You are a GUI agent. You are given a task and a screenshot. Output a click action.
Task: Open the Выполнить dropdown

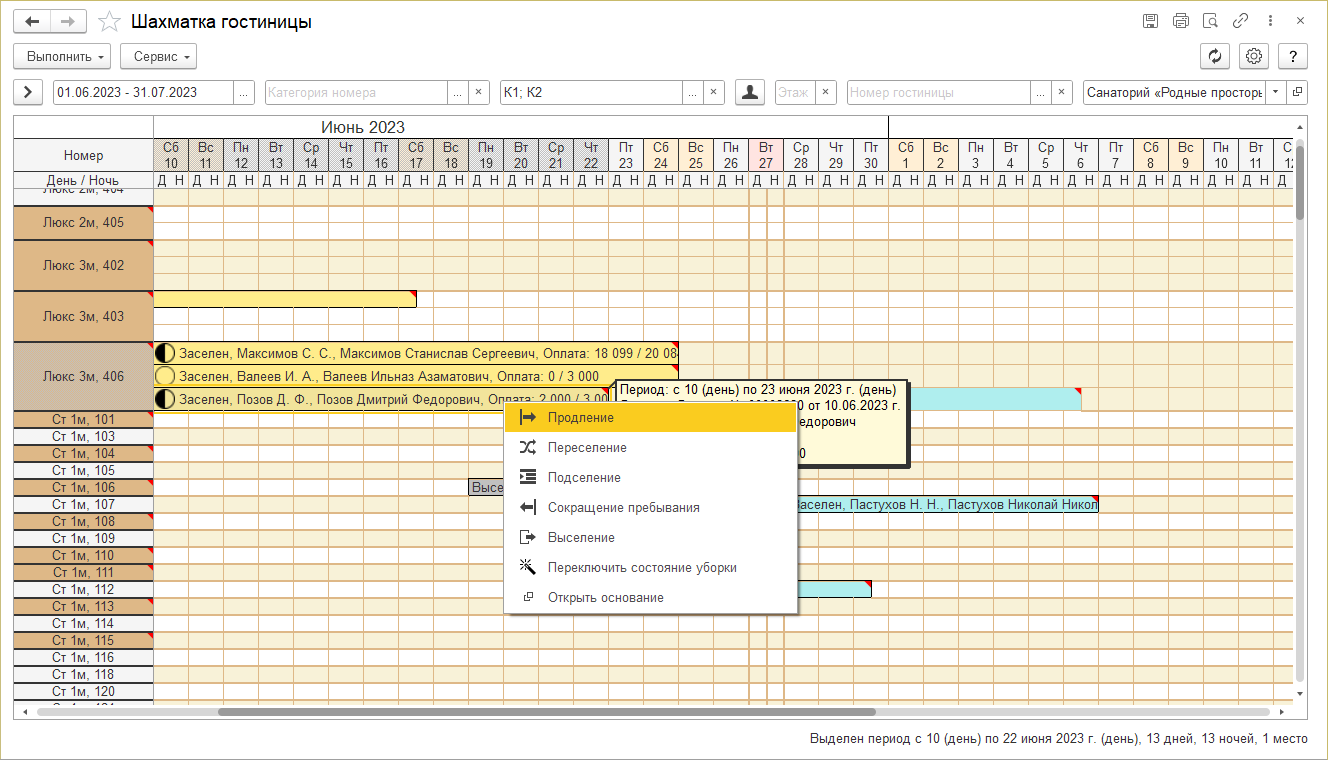61,56
